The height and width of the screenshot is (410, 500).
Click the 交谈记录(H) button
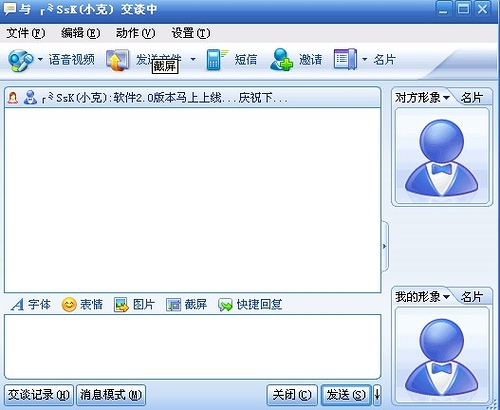coord(39,395)
